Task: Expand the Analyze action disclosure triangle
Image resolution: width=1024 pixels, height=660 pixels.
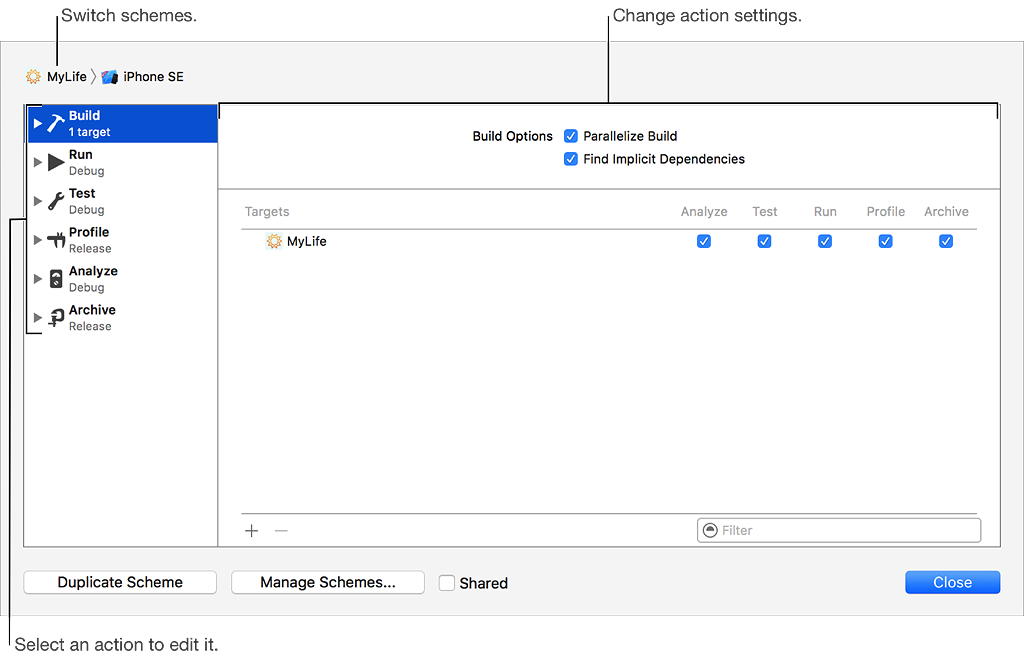Action: (x=37, y=279)
